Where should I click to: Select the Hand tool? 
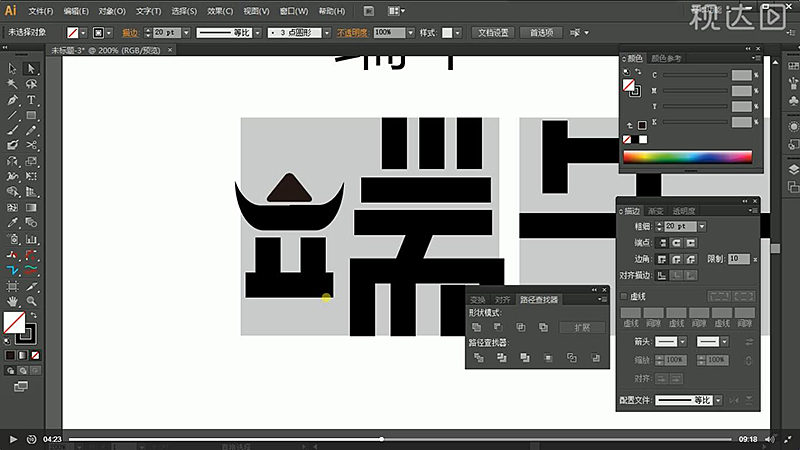click(x=12, y=301)
